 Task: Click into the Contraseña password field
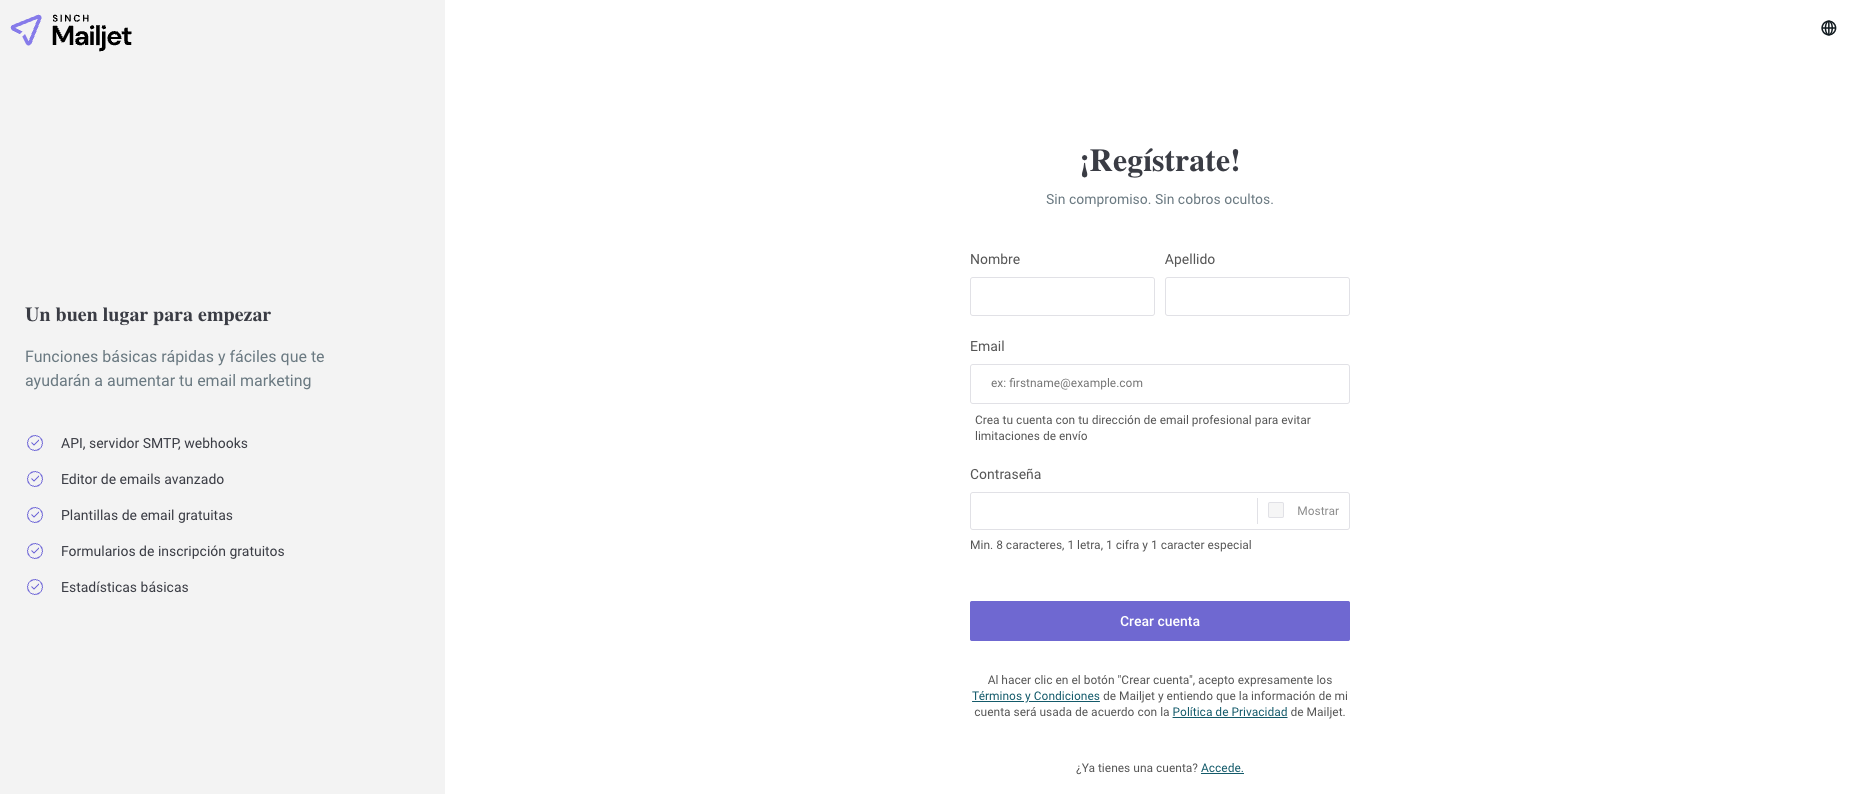(1113, 511)
